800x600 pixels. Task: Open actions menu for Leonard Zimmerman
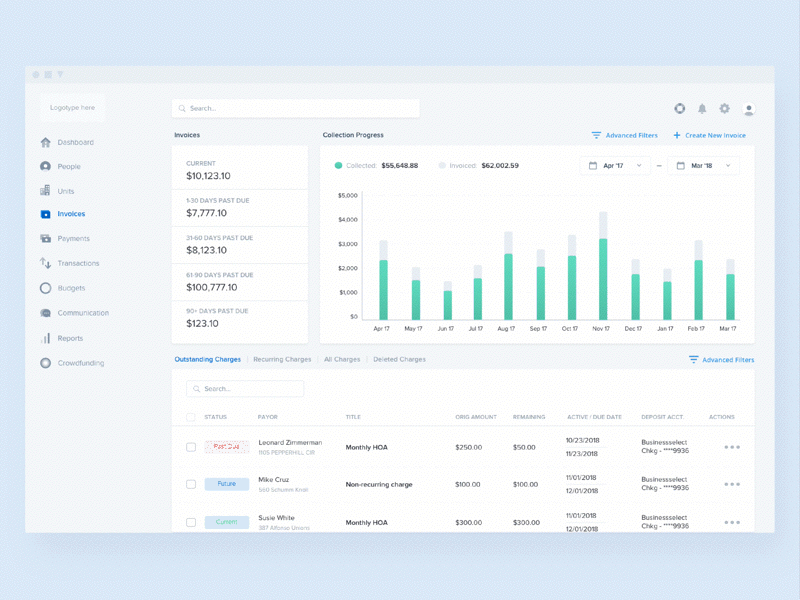(x=732, y=447)
